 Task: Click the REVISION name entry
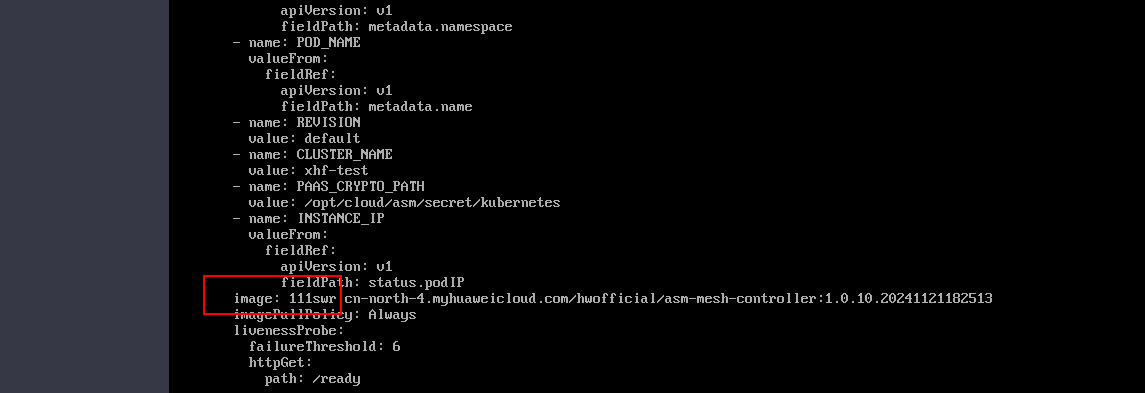pyautogui.click(x=296, y=123)
